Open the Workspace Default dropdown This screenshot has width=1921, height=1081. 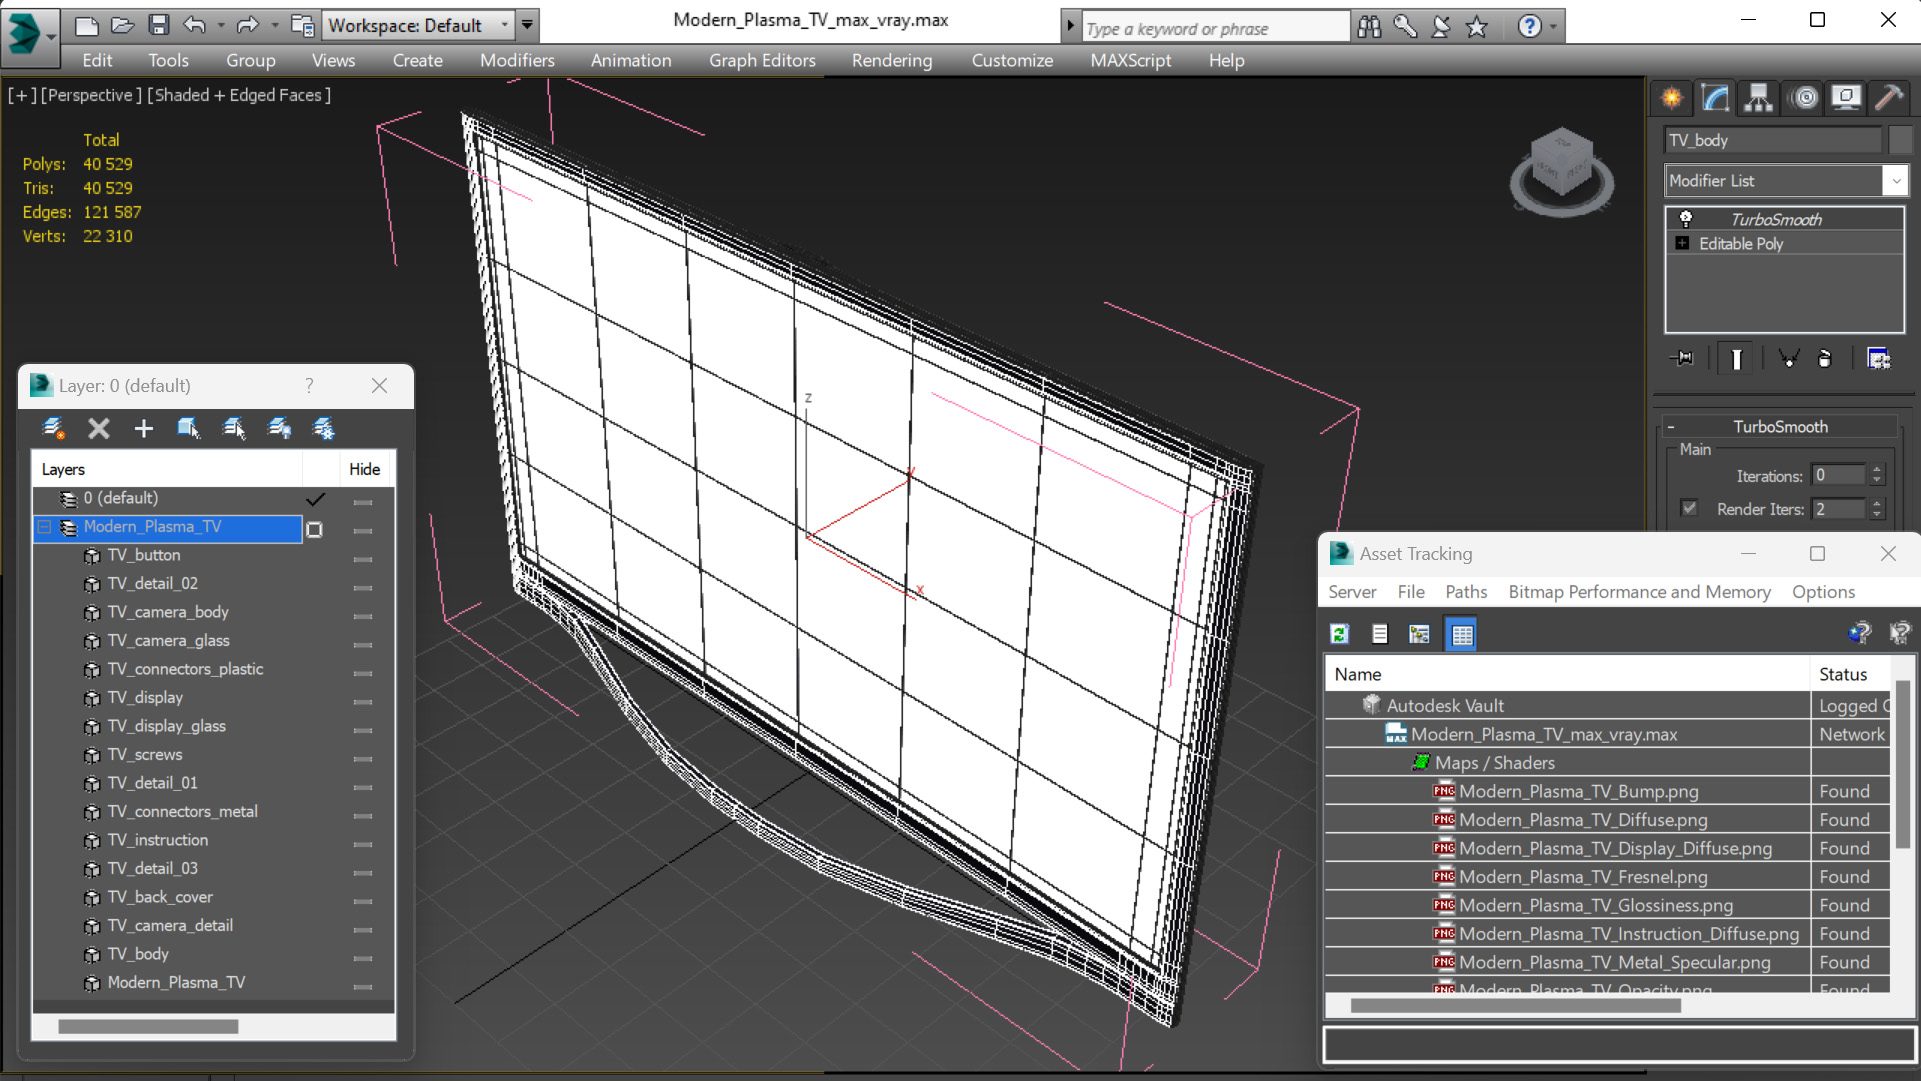[x=504, y=25]
